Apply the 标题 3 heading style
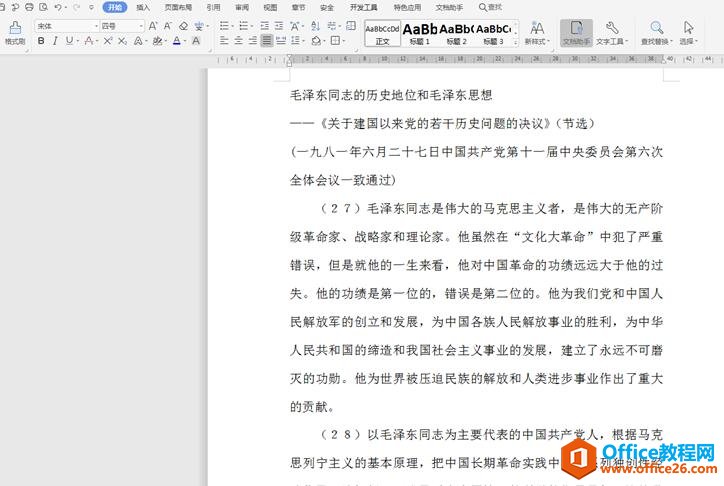 (x=493, y=33)
